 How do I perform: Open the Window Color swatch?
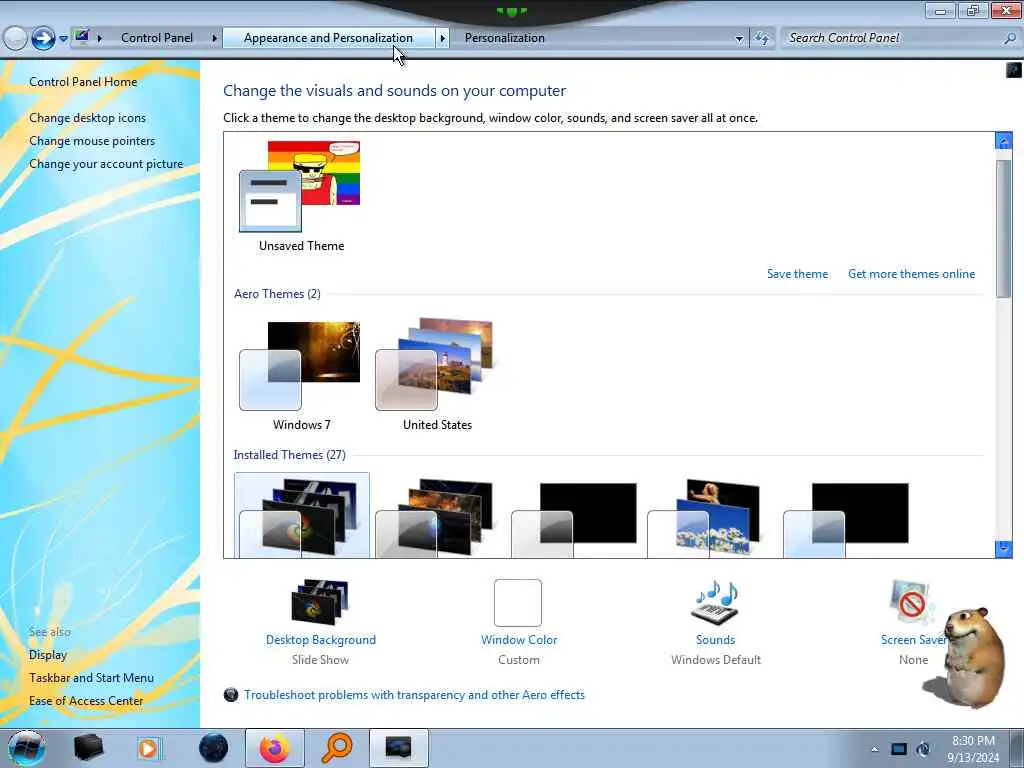click(x=518, y=602)
